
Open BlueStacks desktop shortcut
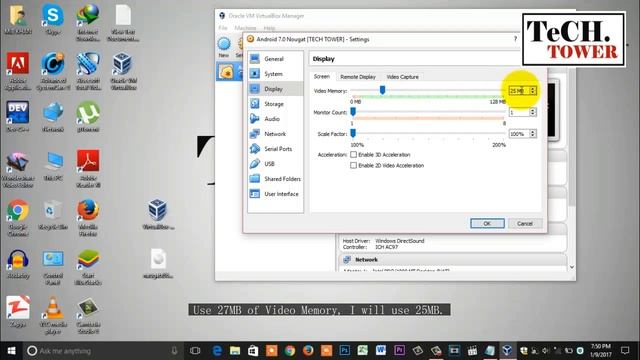coord(88,267)
